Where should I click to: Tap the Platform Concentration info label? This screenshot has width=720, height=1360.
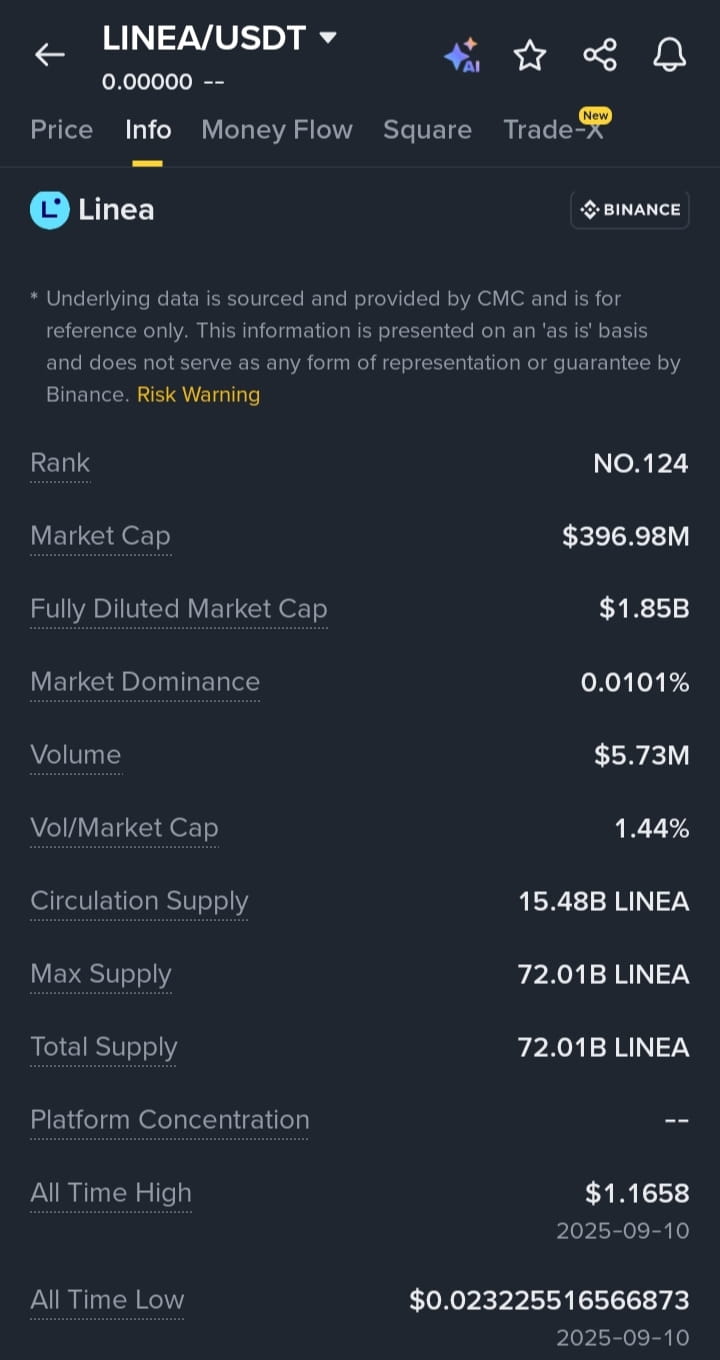[x=170, y=1120]
